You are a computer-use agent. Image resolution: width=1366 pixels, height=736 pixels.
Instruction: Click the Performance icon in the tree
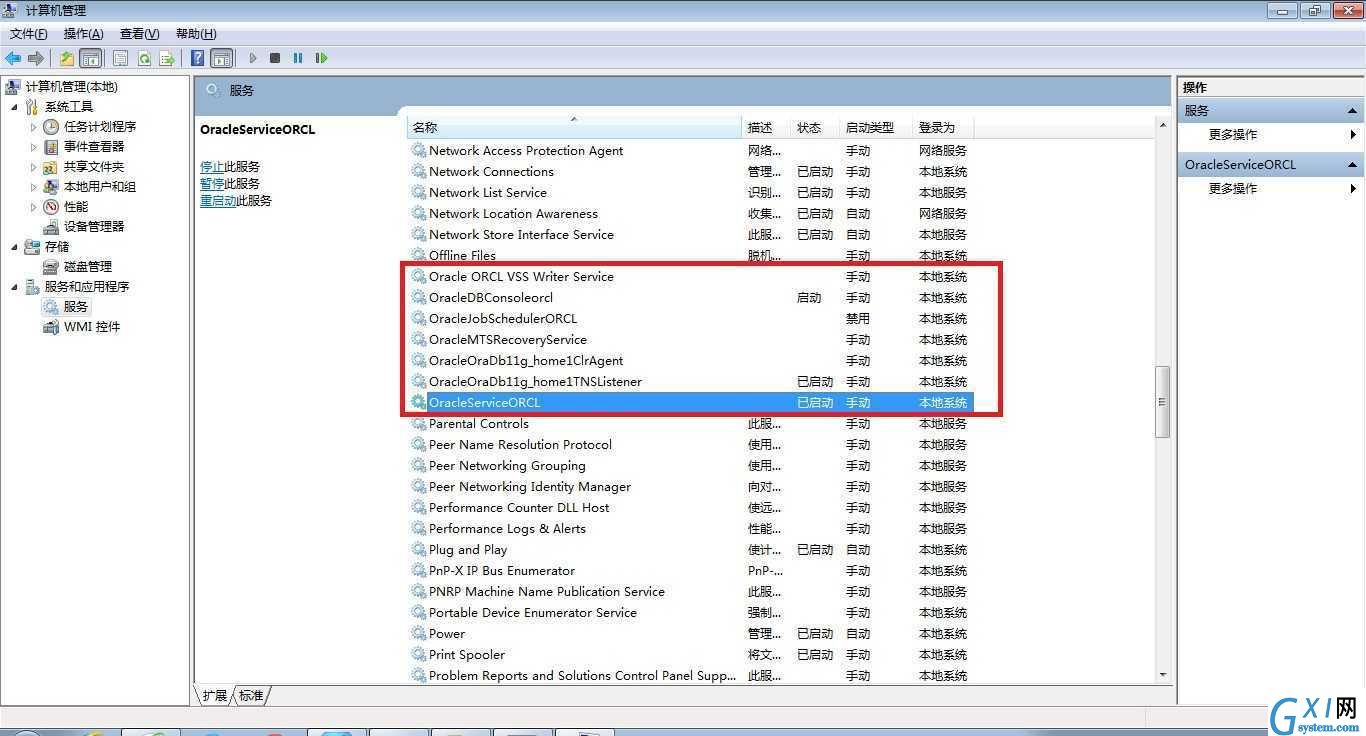click(x=51, y=206)
